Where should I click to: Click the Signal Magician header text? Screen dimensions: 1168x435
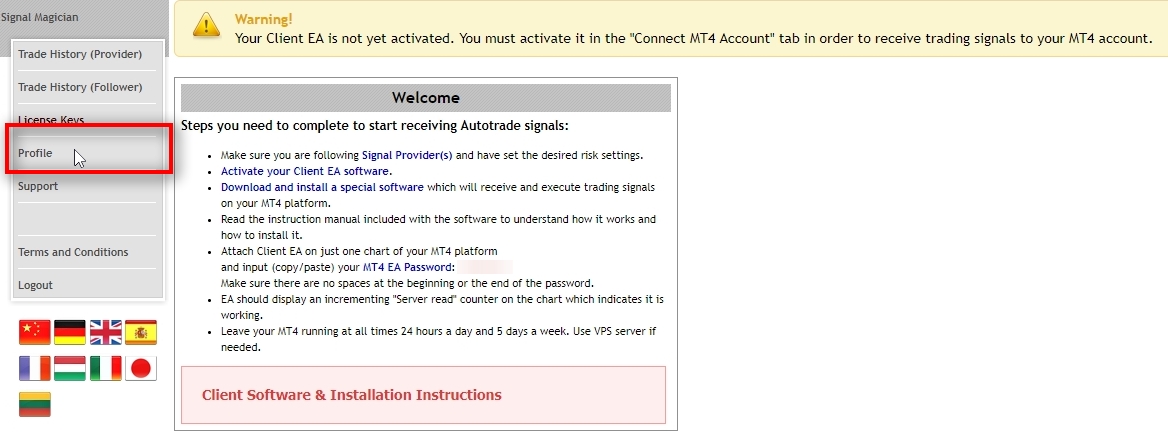tap(39, 17)
